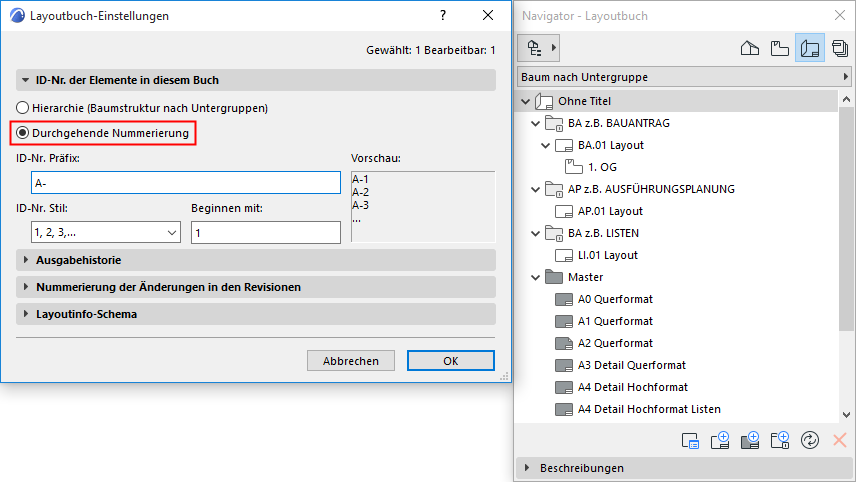Select the Layout Book icon
Screen dimensions: 856x482
pyautogui.click(x=809, y=47)
